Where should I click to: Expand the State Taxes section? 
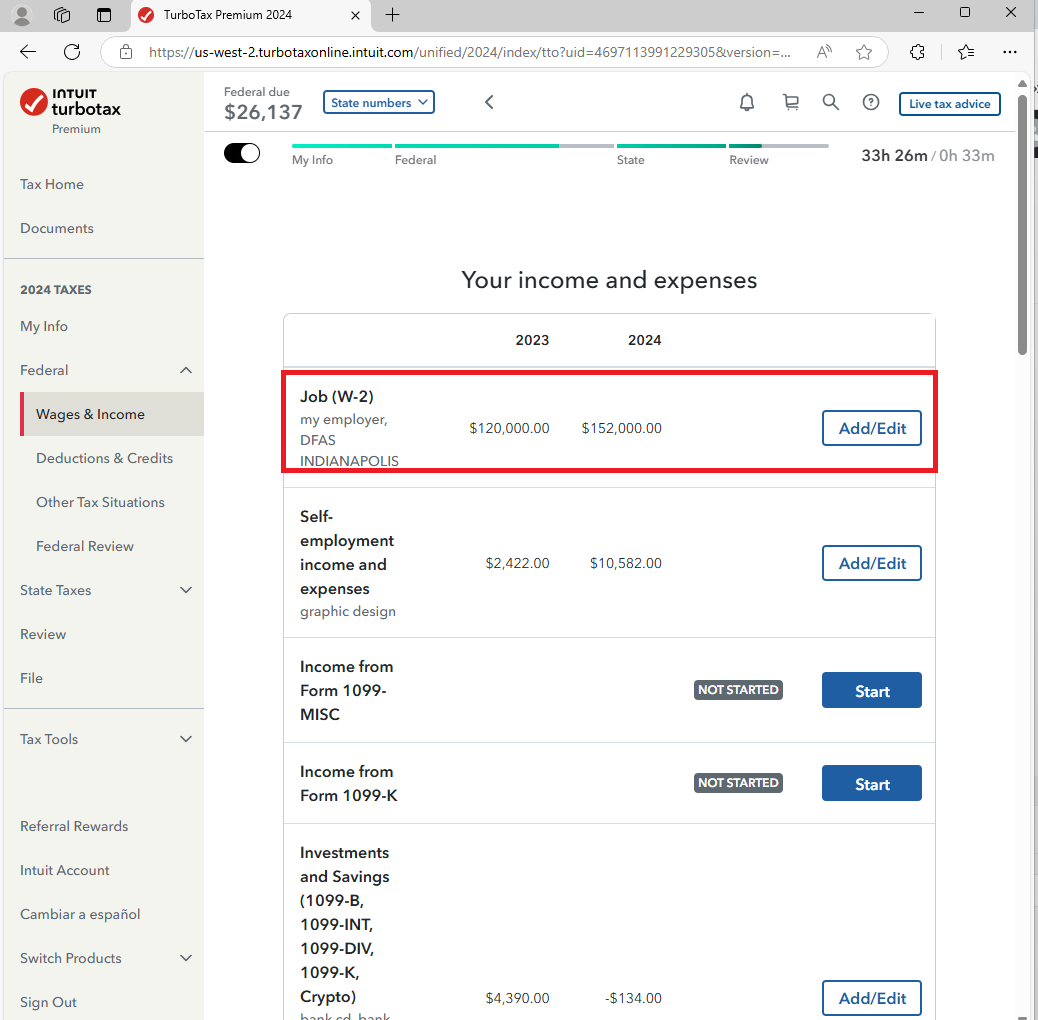click(x=186, y=590)
